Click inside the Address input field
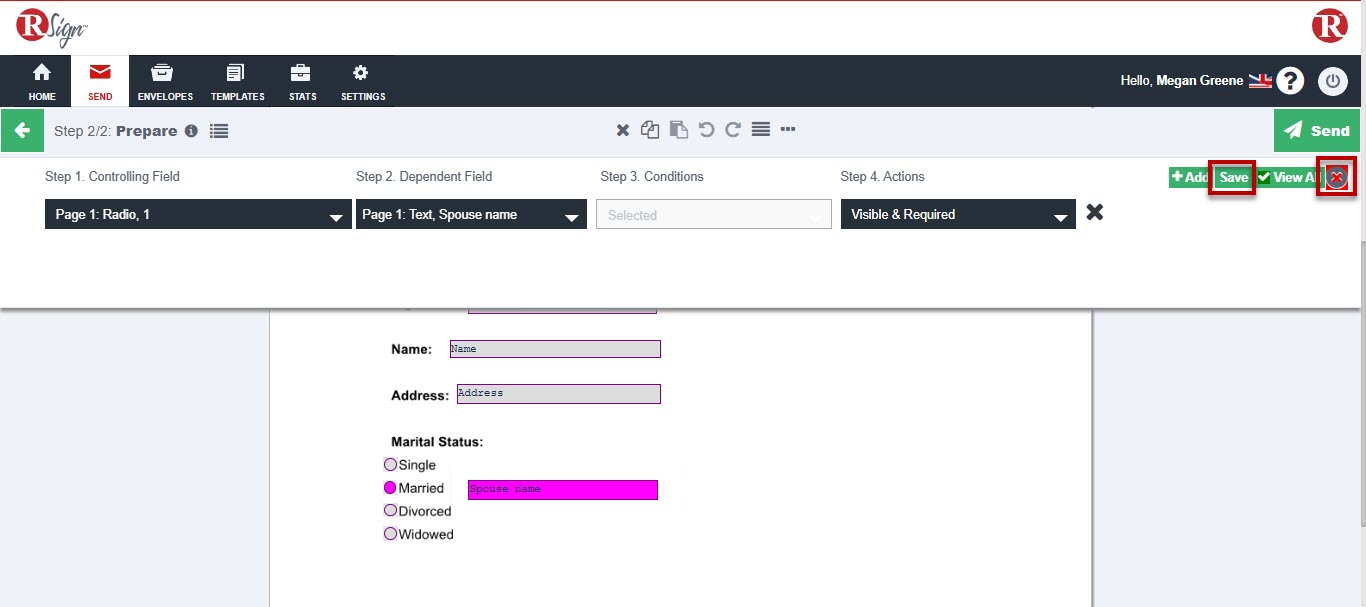The width and height of the screenshot is (1366, 607). pyautogui.click(x=558, y=393)
